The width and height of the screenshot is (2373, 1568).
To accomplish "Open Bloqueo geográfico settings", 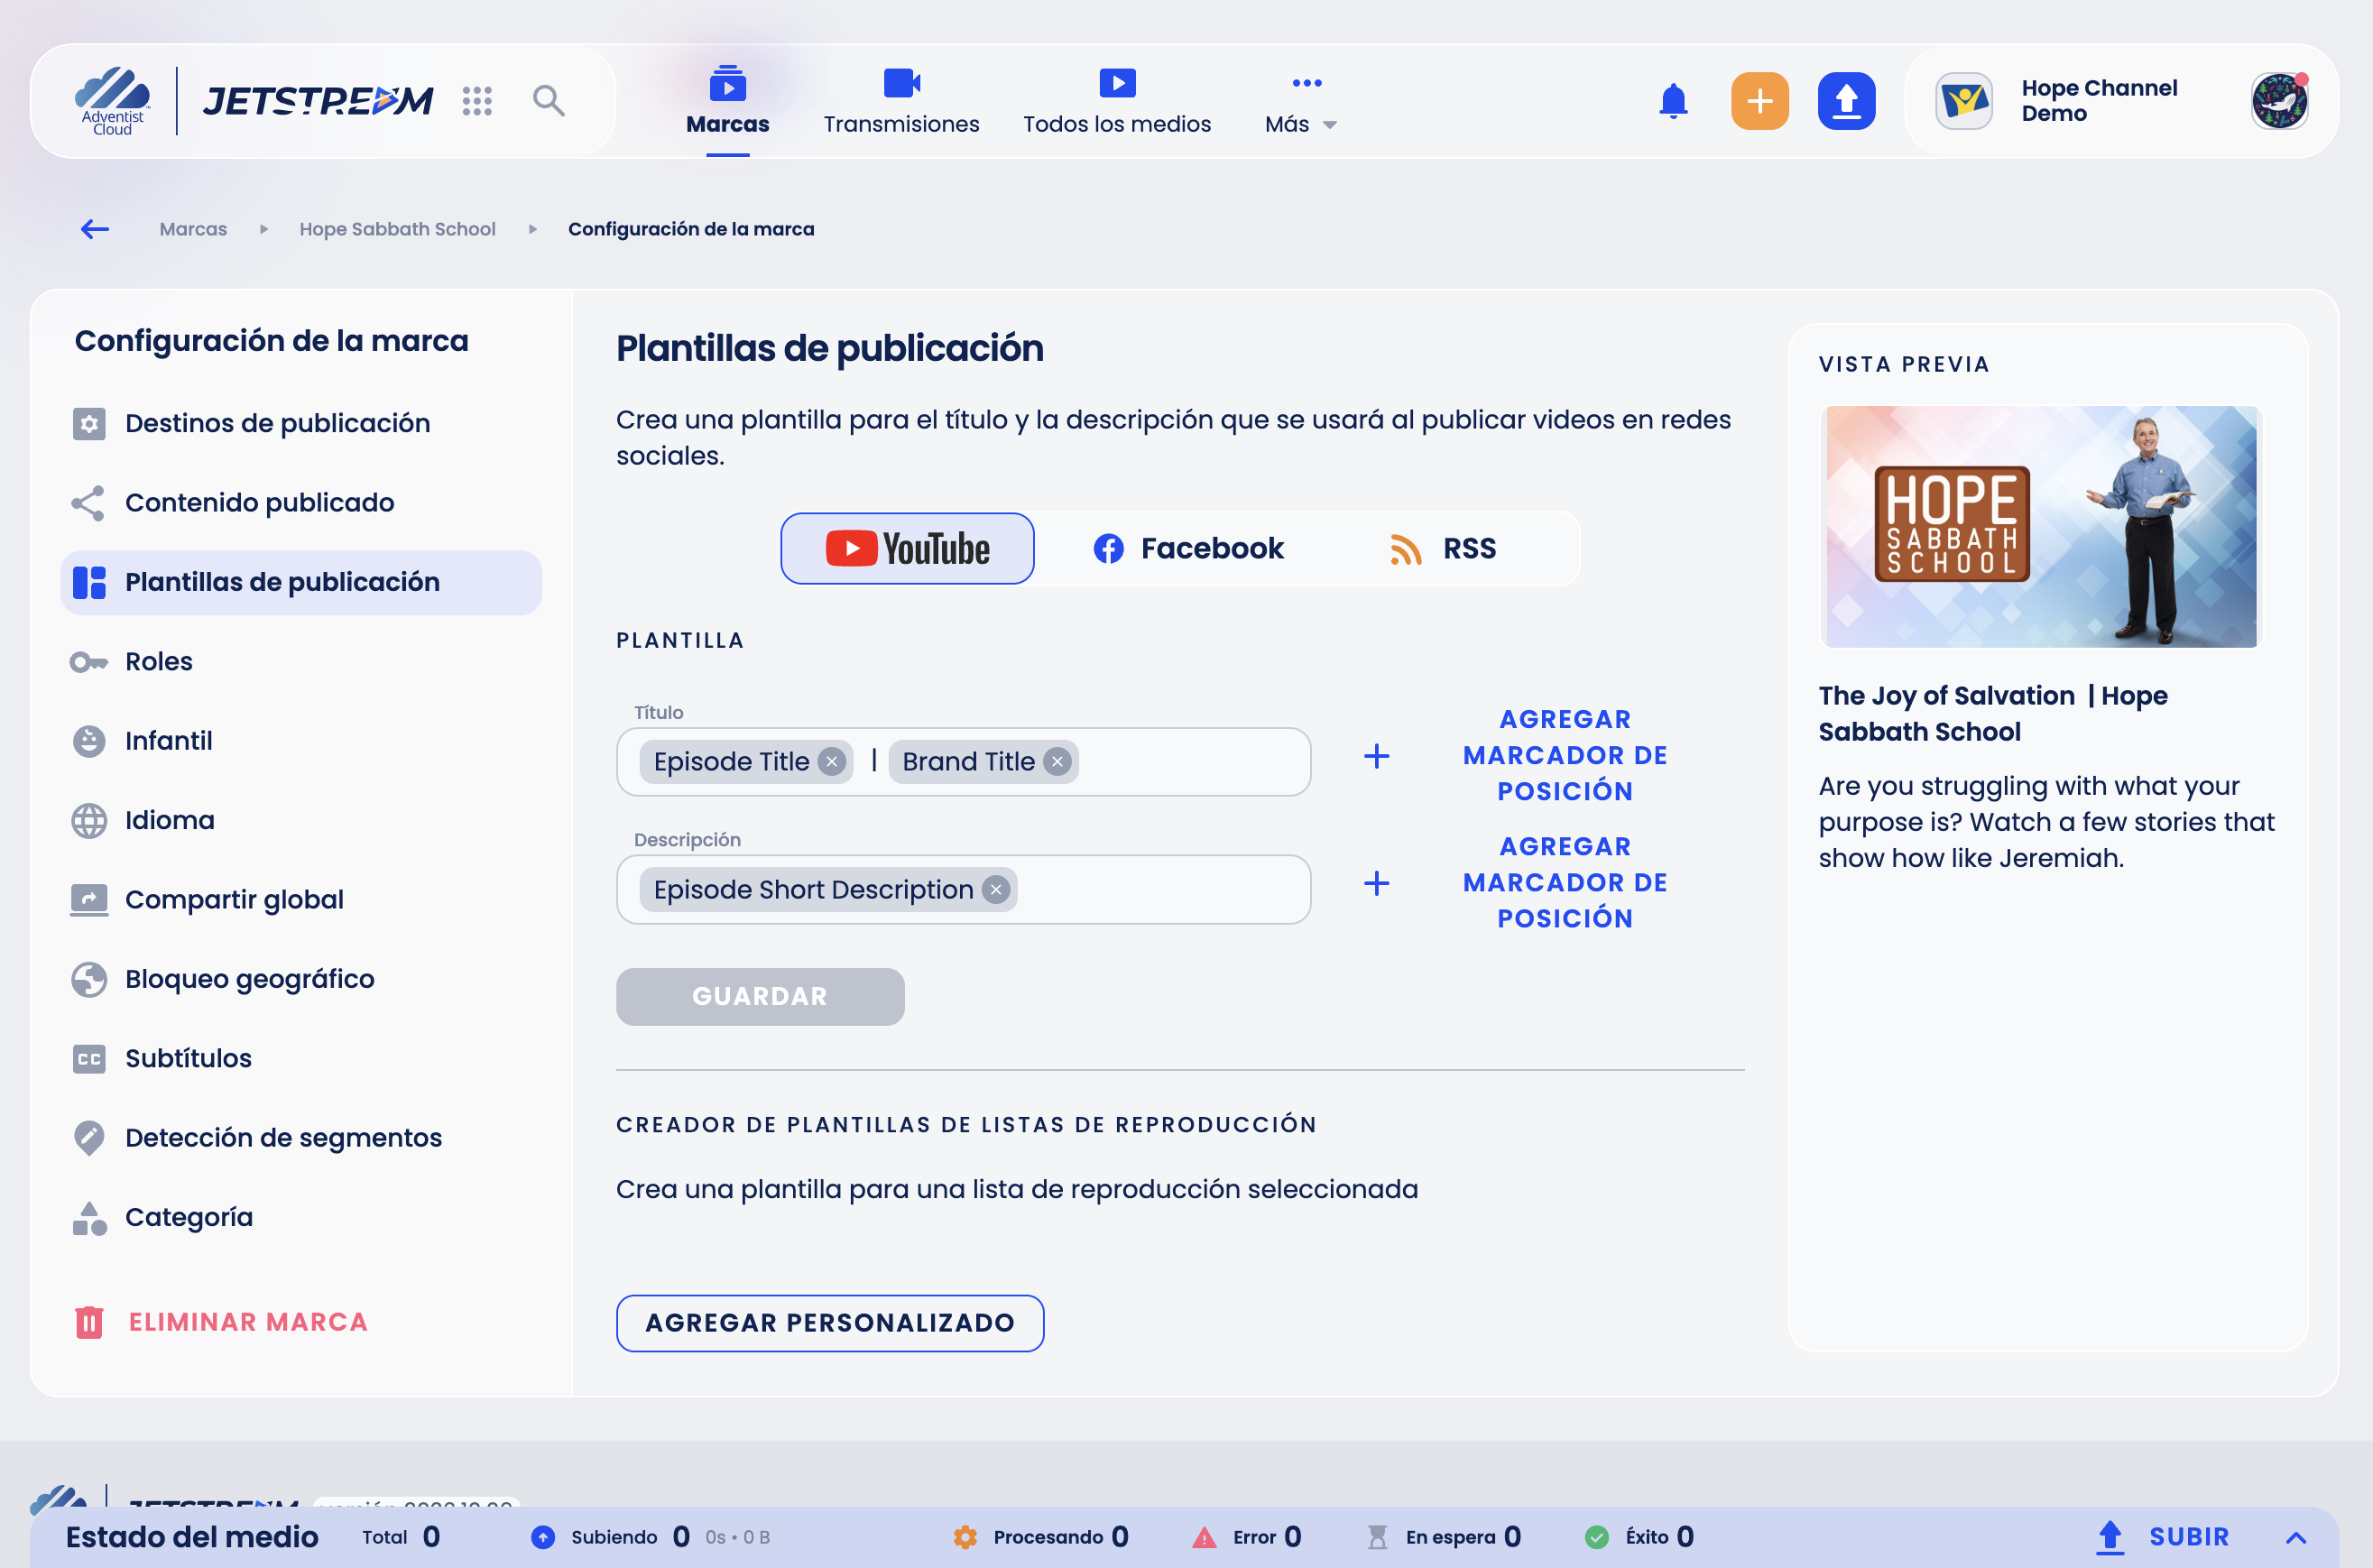I will 301,979.
